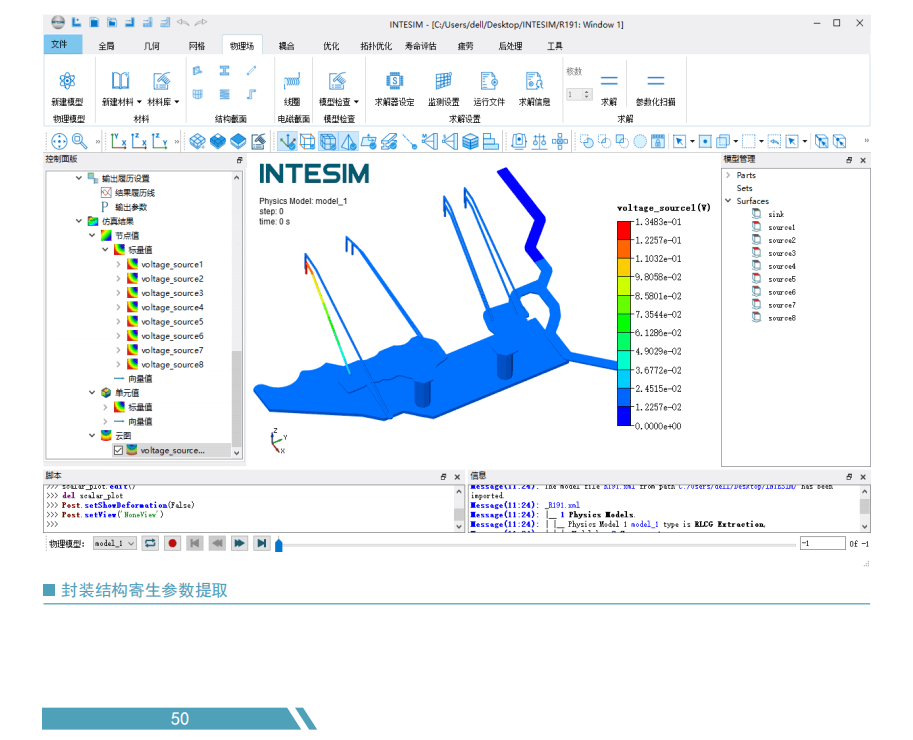Click the 线圈 coil icon
The image size is (913, 740).
pos(292,83)
